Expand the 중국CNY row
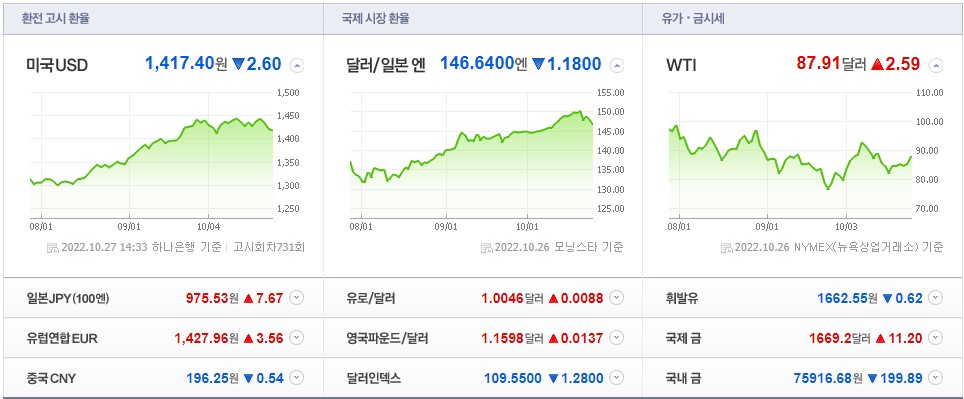 click(x=296, y=377)
